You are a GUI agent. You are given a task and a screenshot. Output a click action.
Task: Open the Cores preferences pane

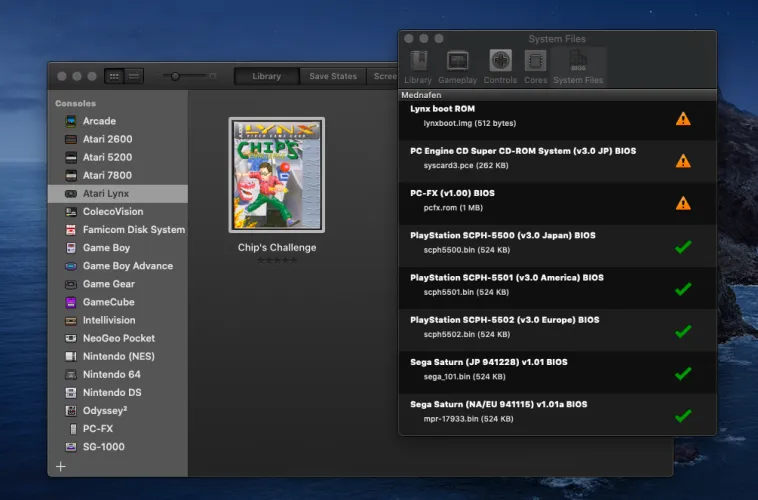point(535,66)
